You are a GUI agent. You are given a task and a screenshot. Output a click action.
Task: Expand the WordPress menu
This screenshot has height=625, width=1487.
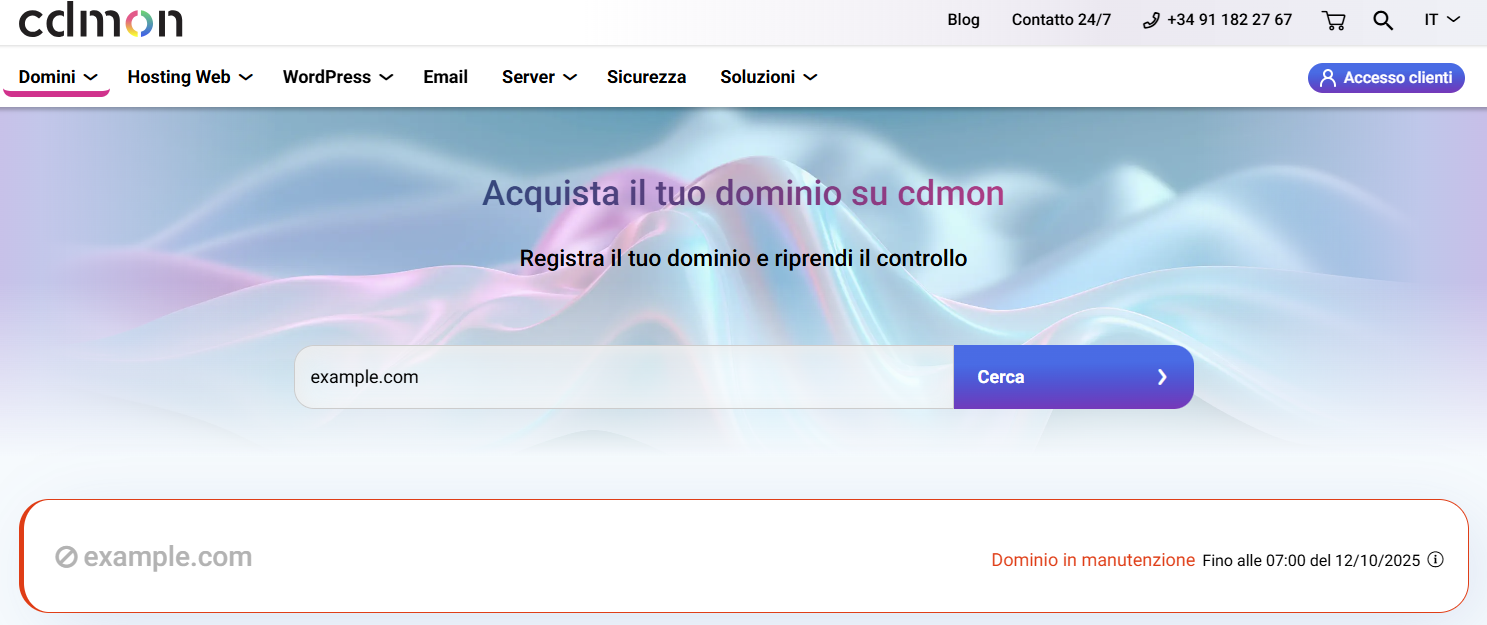click(x=337, y=77)
